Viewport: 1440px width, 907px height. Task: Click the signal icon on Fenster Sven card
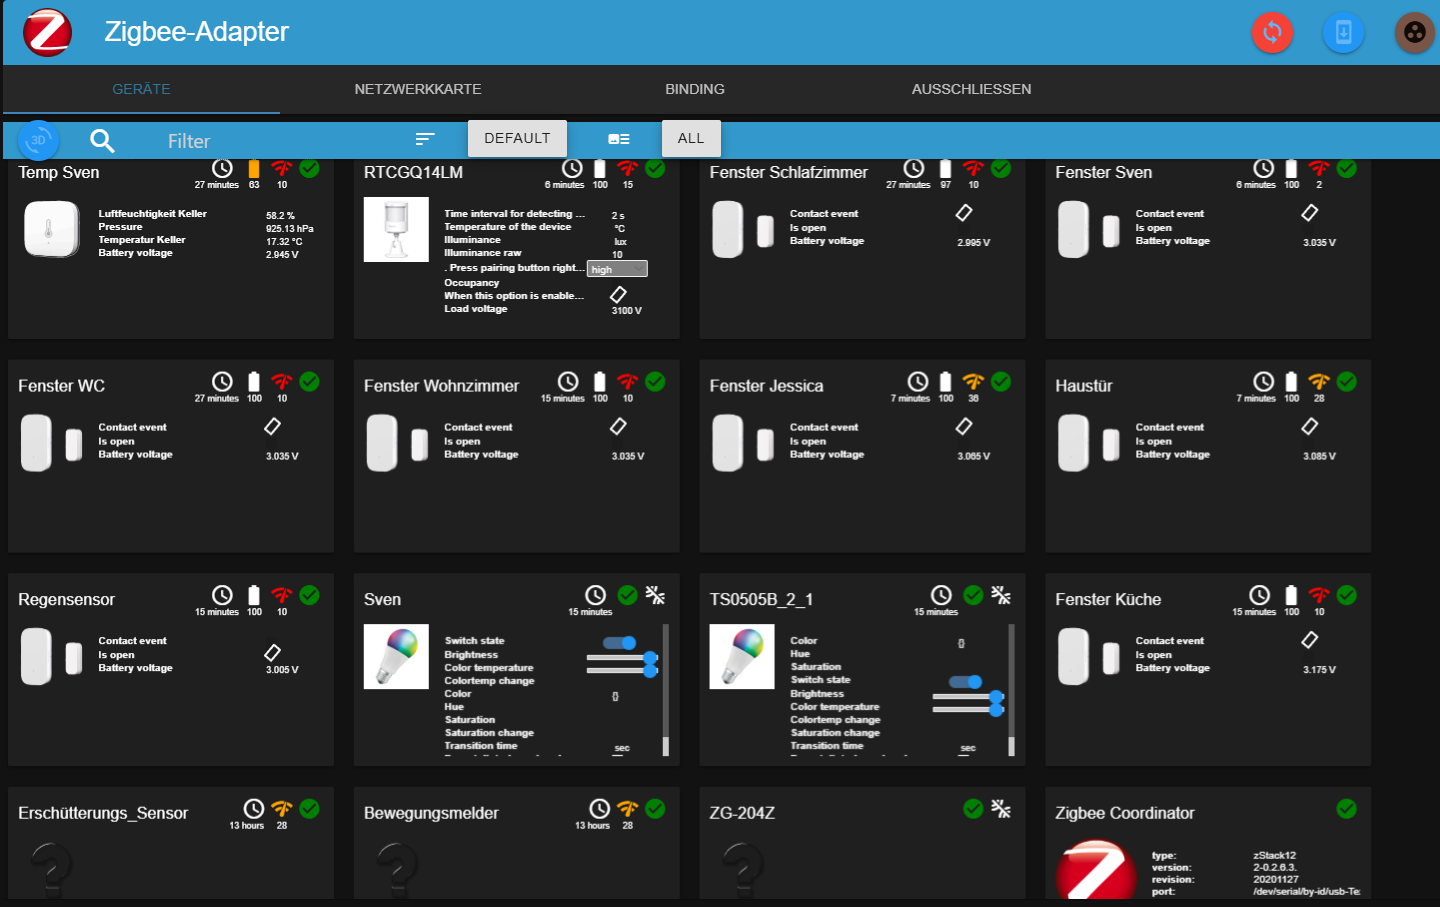(1319, 168)
